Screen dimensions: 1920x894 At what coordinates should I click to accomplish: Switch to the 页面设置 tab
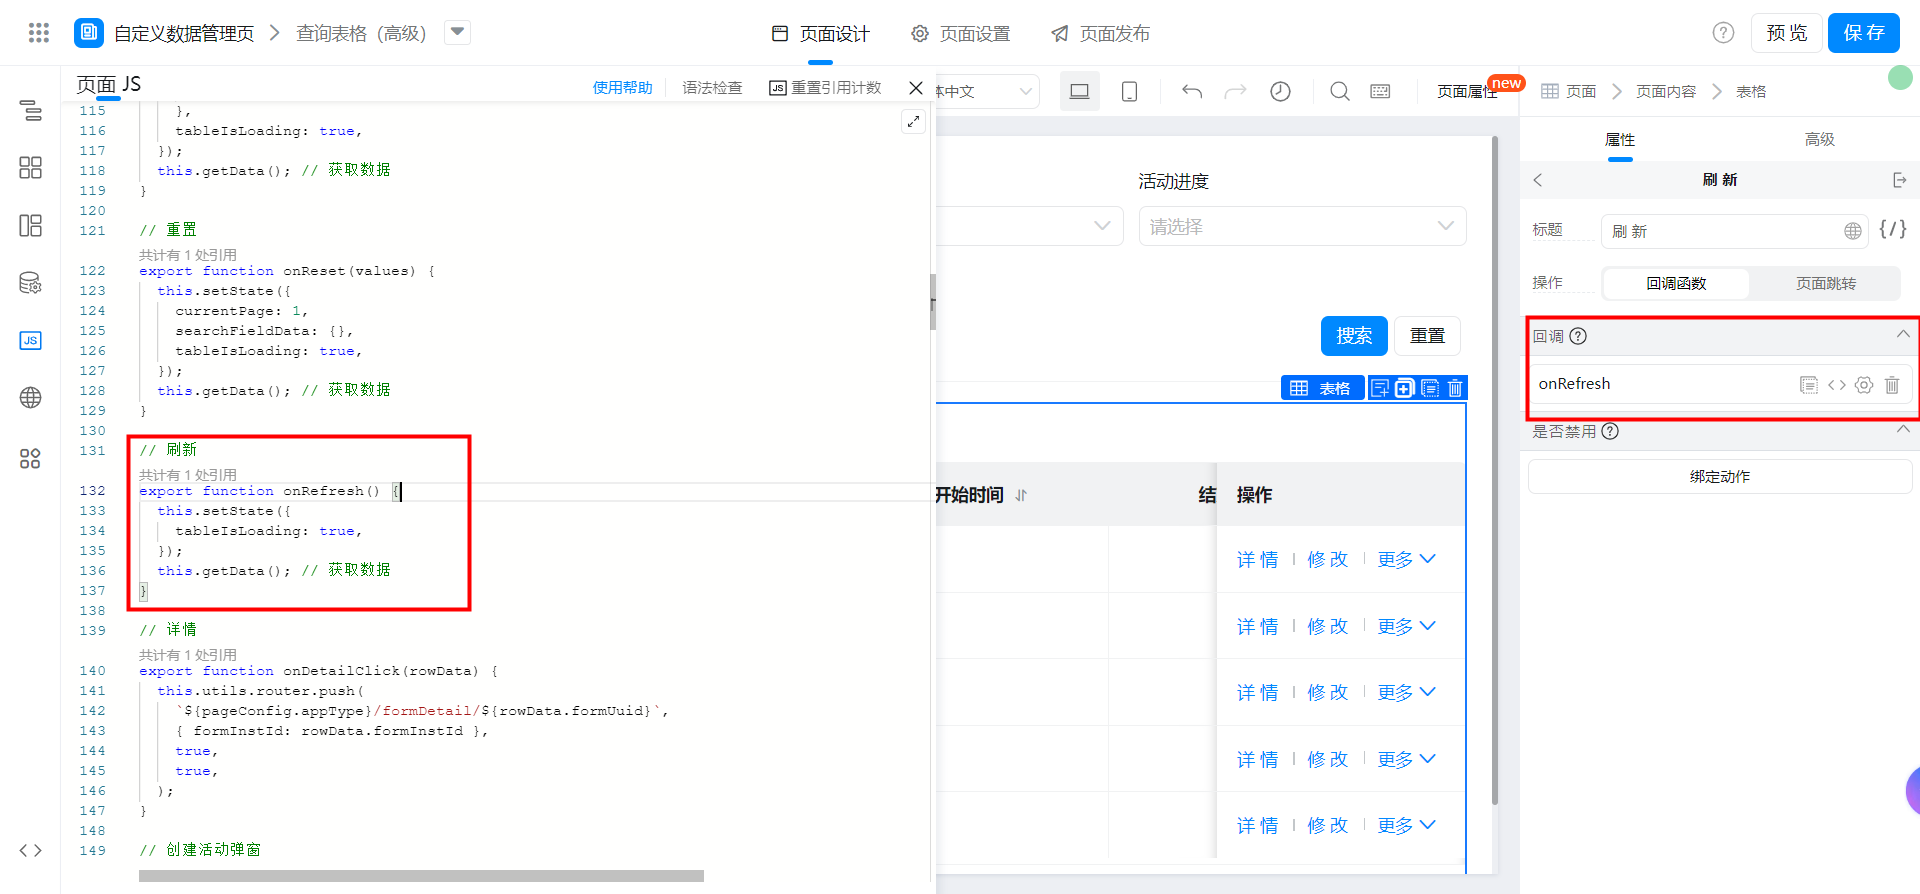(961, 34)
